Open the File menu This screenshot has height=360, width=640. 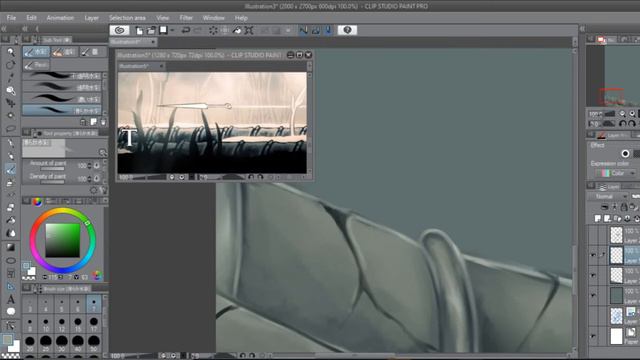point(11,18)
